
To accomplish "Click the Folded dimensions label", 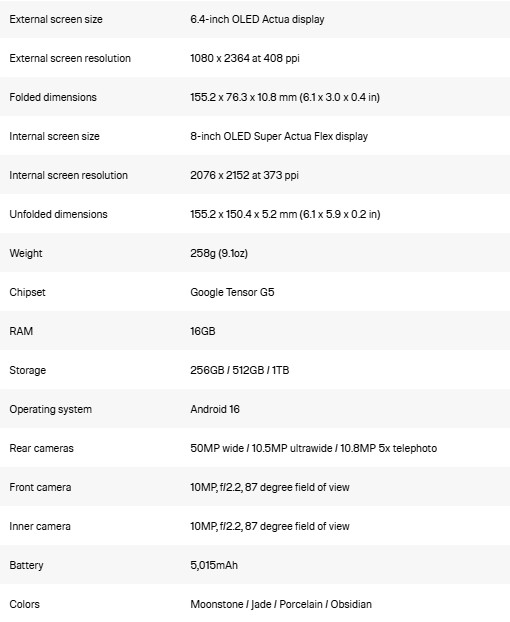I will [x=53, y=97].
